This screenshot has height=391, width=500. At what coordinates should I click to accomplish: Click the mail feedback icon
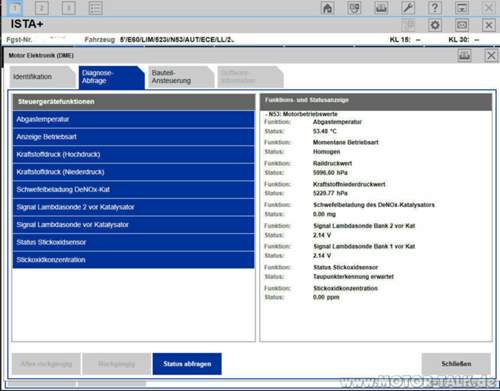coord(462,25)
